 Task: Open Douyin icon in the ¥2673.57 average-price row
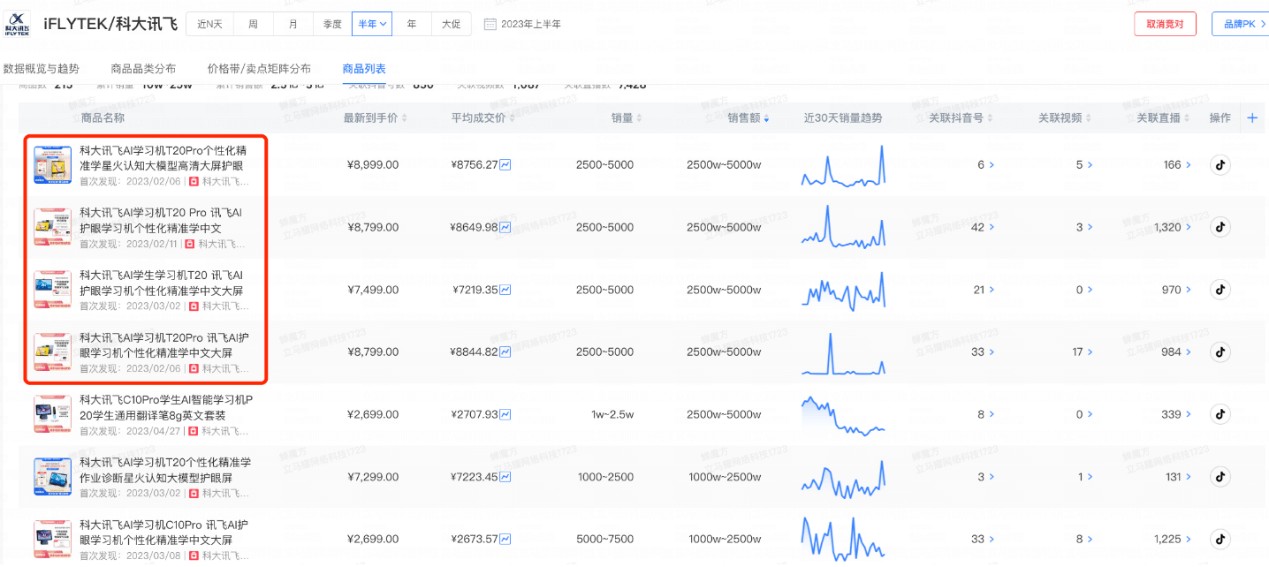1220,539
